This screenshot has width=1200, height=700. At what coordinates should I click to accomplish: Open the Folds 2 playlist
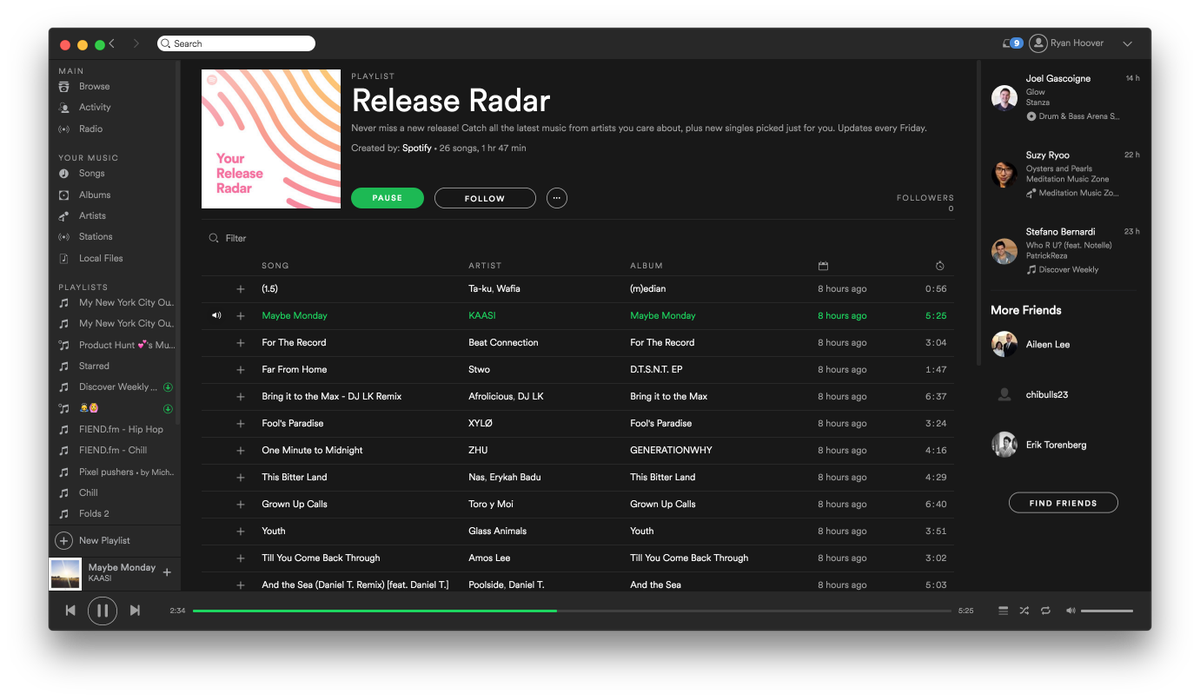coord(94,514)
